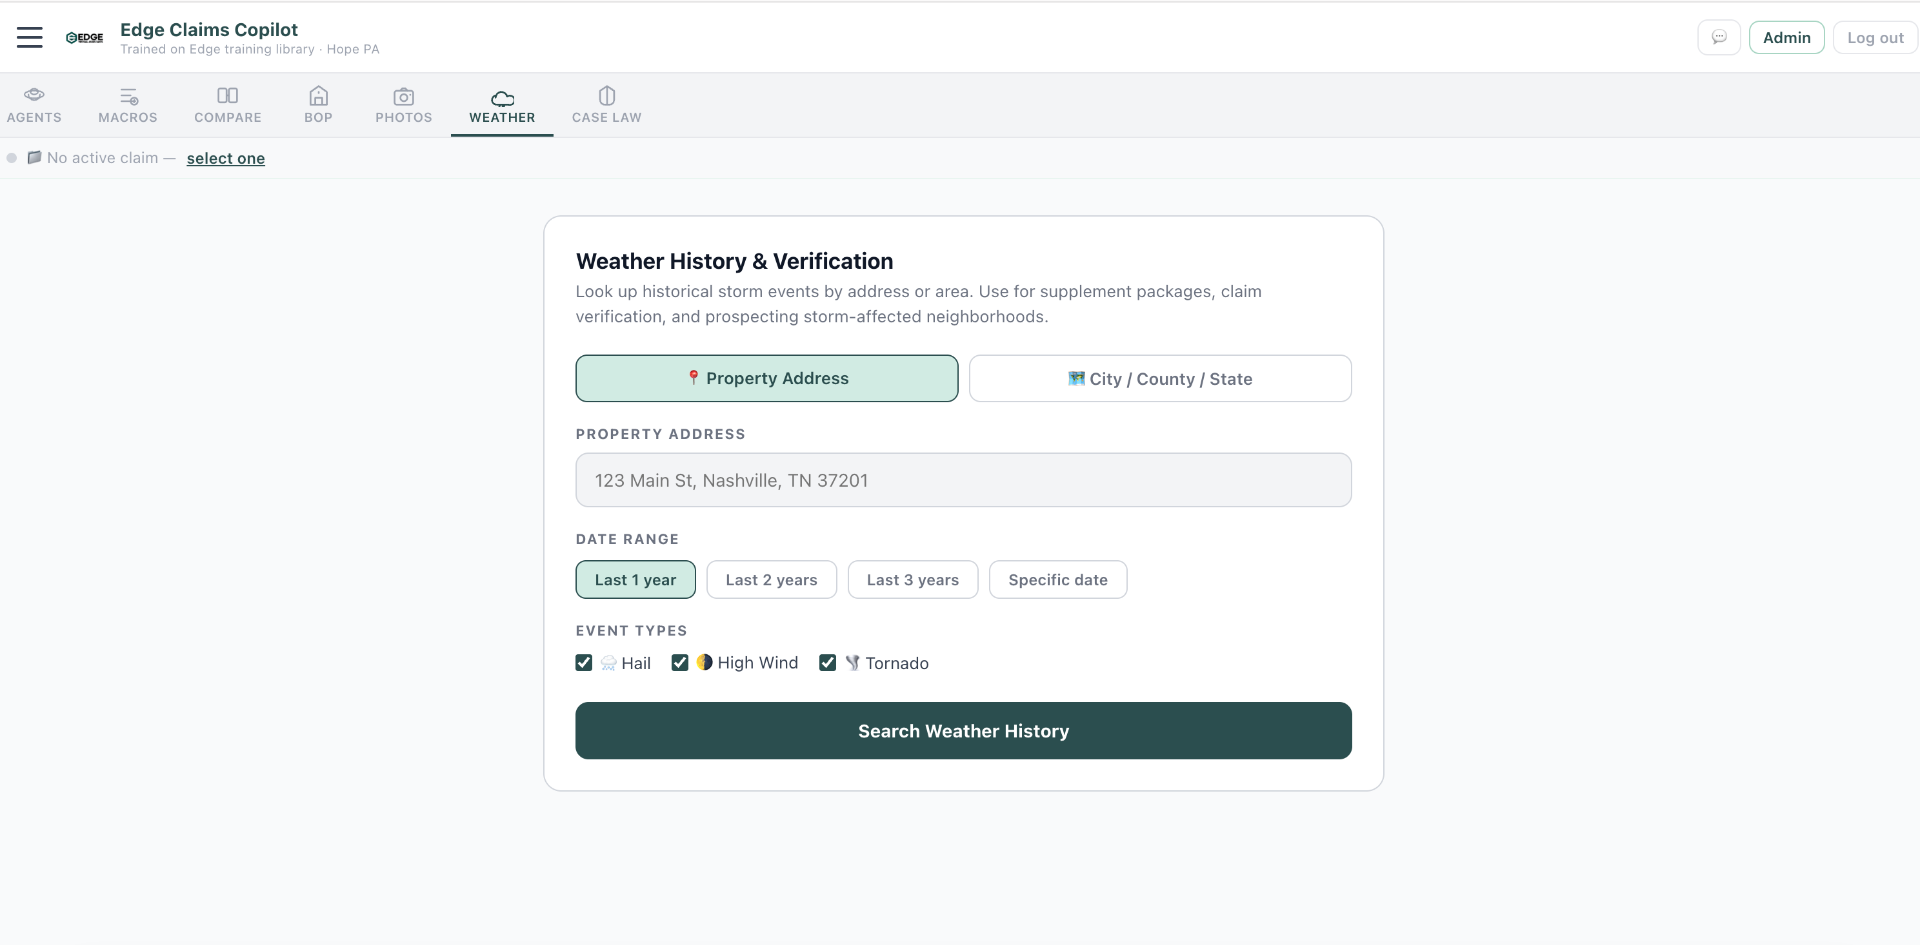
Task: Click the chat feedback speech bubble icon
Action: (x=1719, y=38)
